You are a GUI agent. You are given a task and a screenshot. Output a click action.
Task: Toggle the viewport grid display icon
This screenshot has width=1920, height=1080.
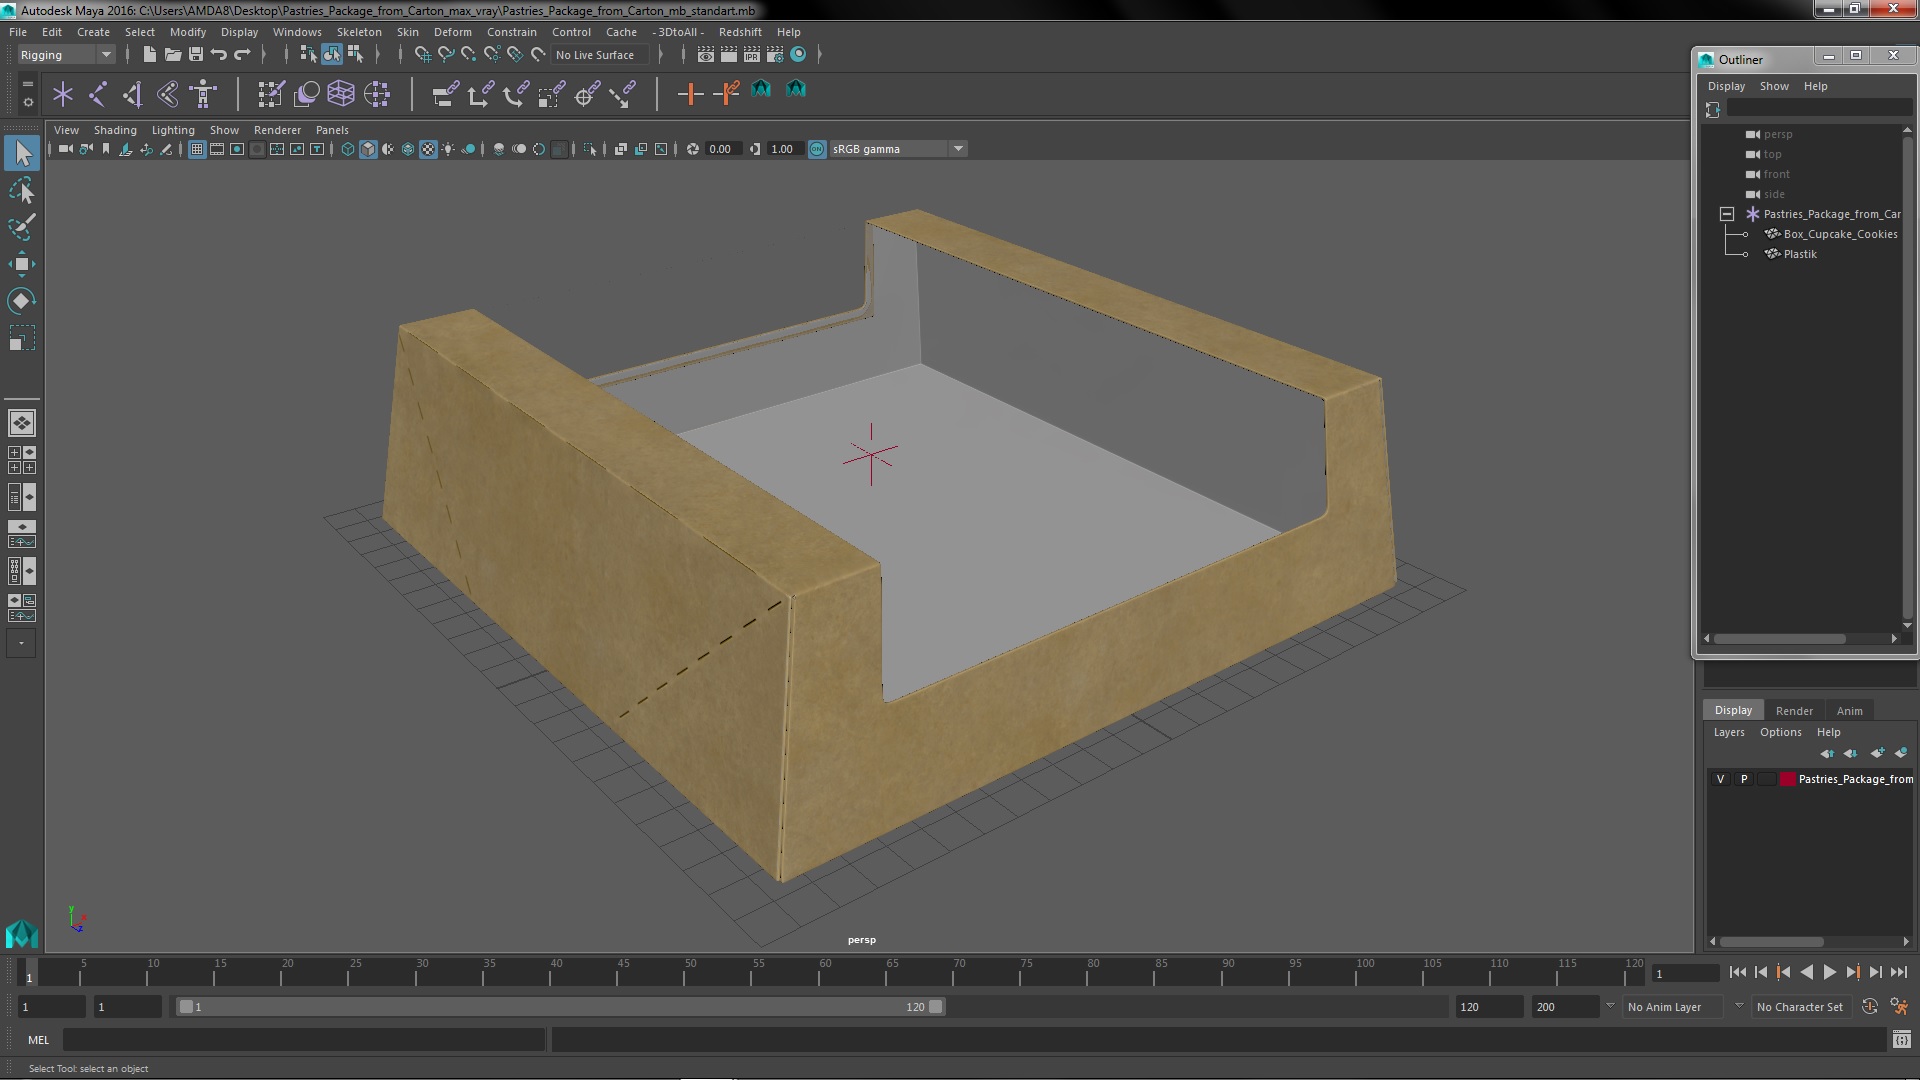197,149
